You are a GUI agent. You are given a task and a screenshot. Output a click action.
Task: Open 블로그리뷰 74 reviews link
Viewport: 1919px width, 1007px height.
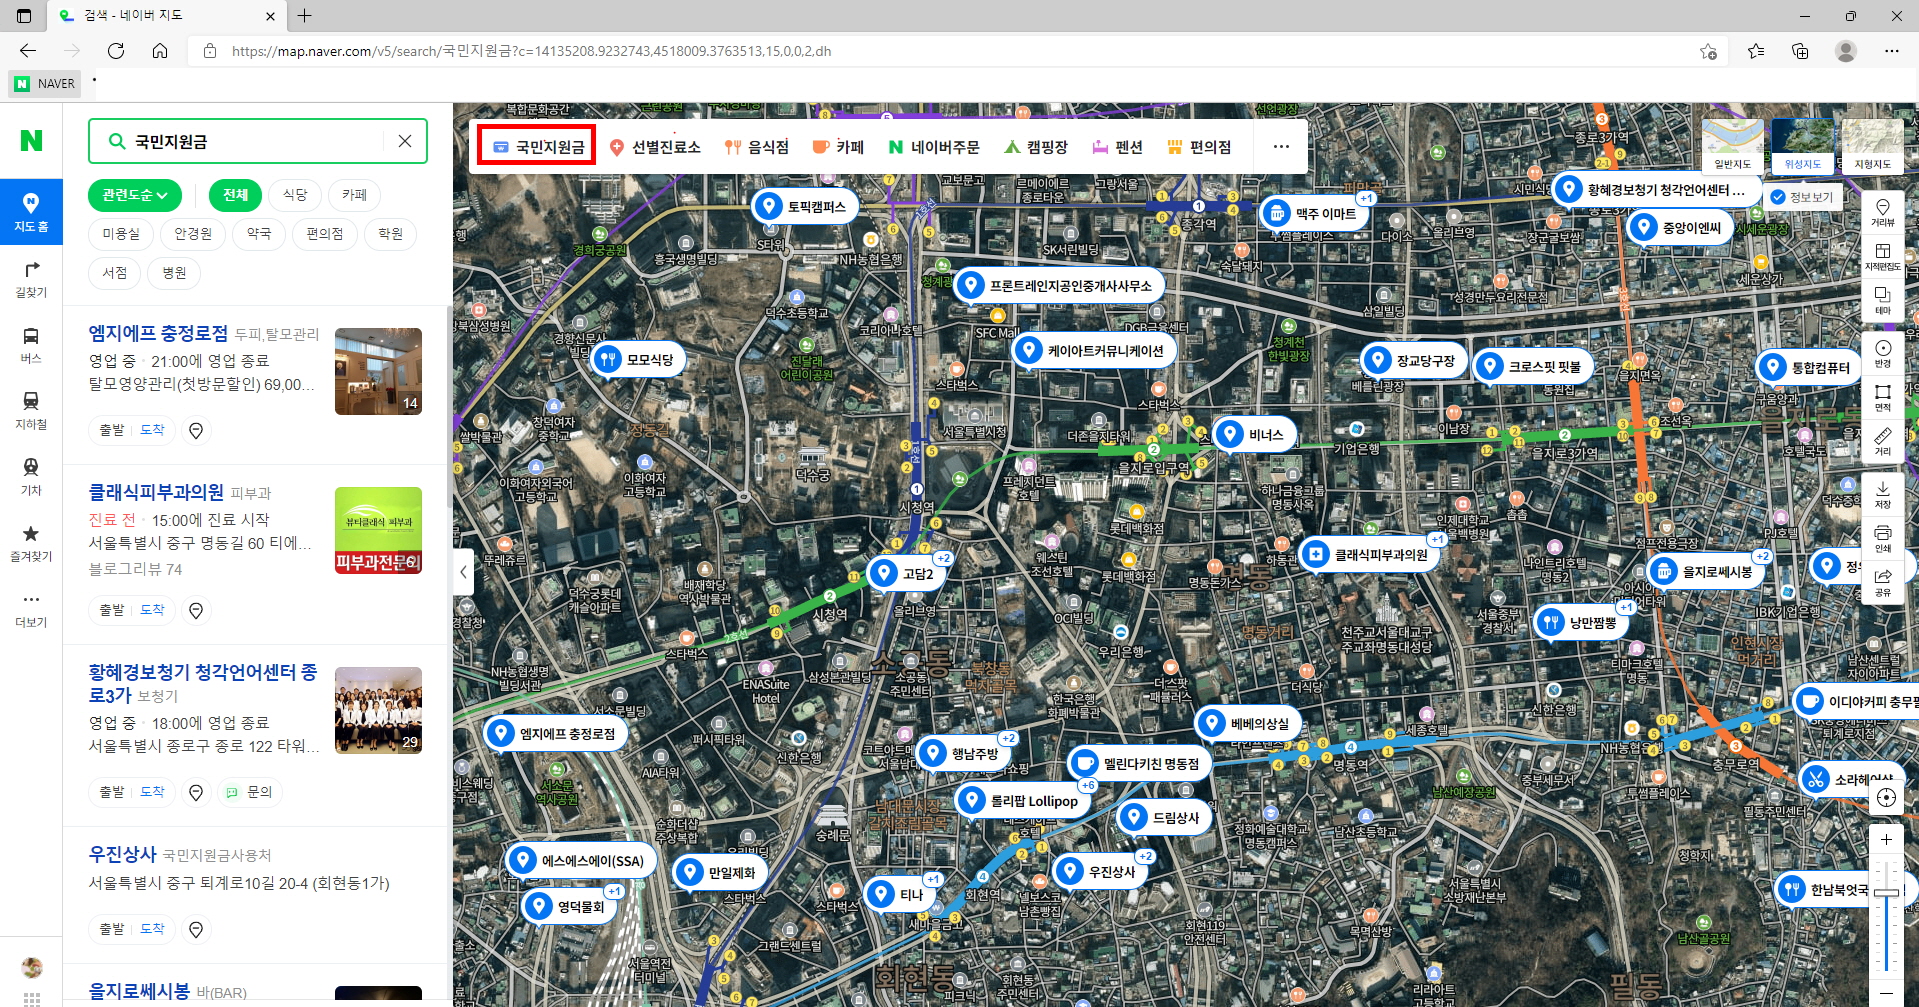[136, 569]
